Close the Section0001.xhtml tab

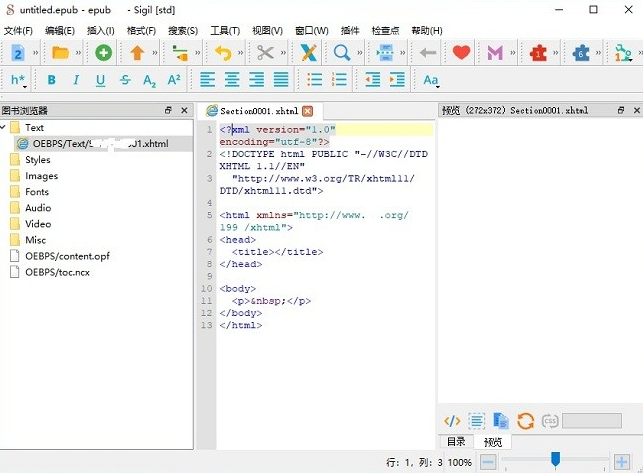[308, 111]
